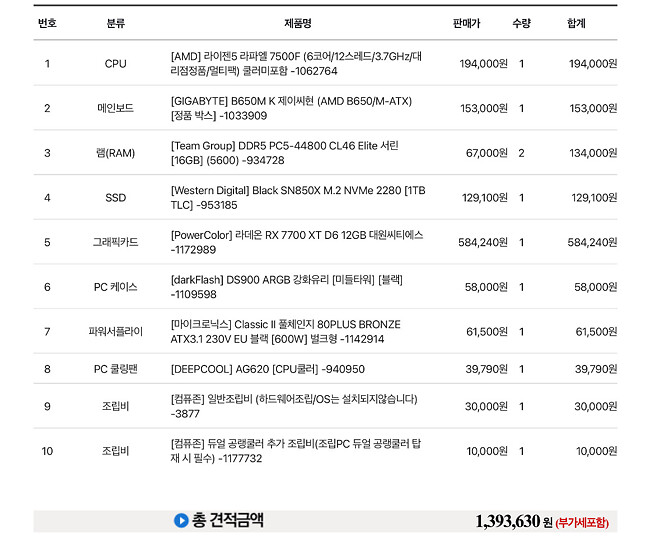Select the 램(RAM) category cell
This screenshot has height=540, width=660.
(115, 153)
